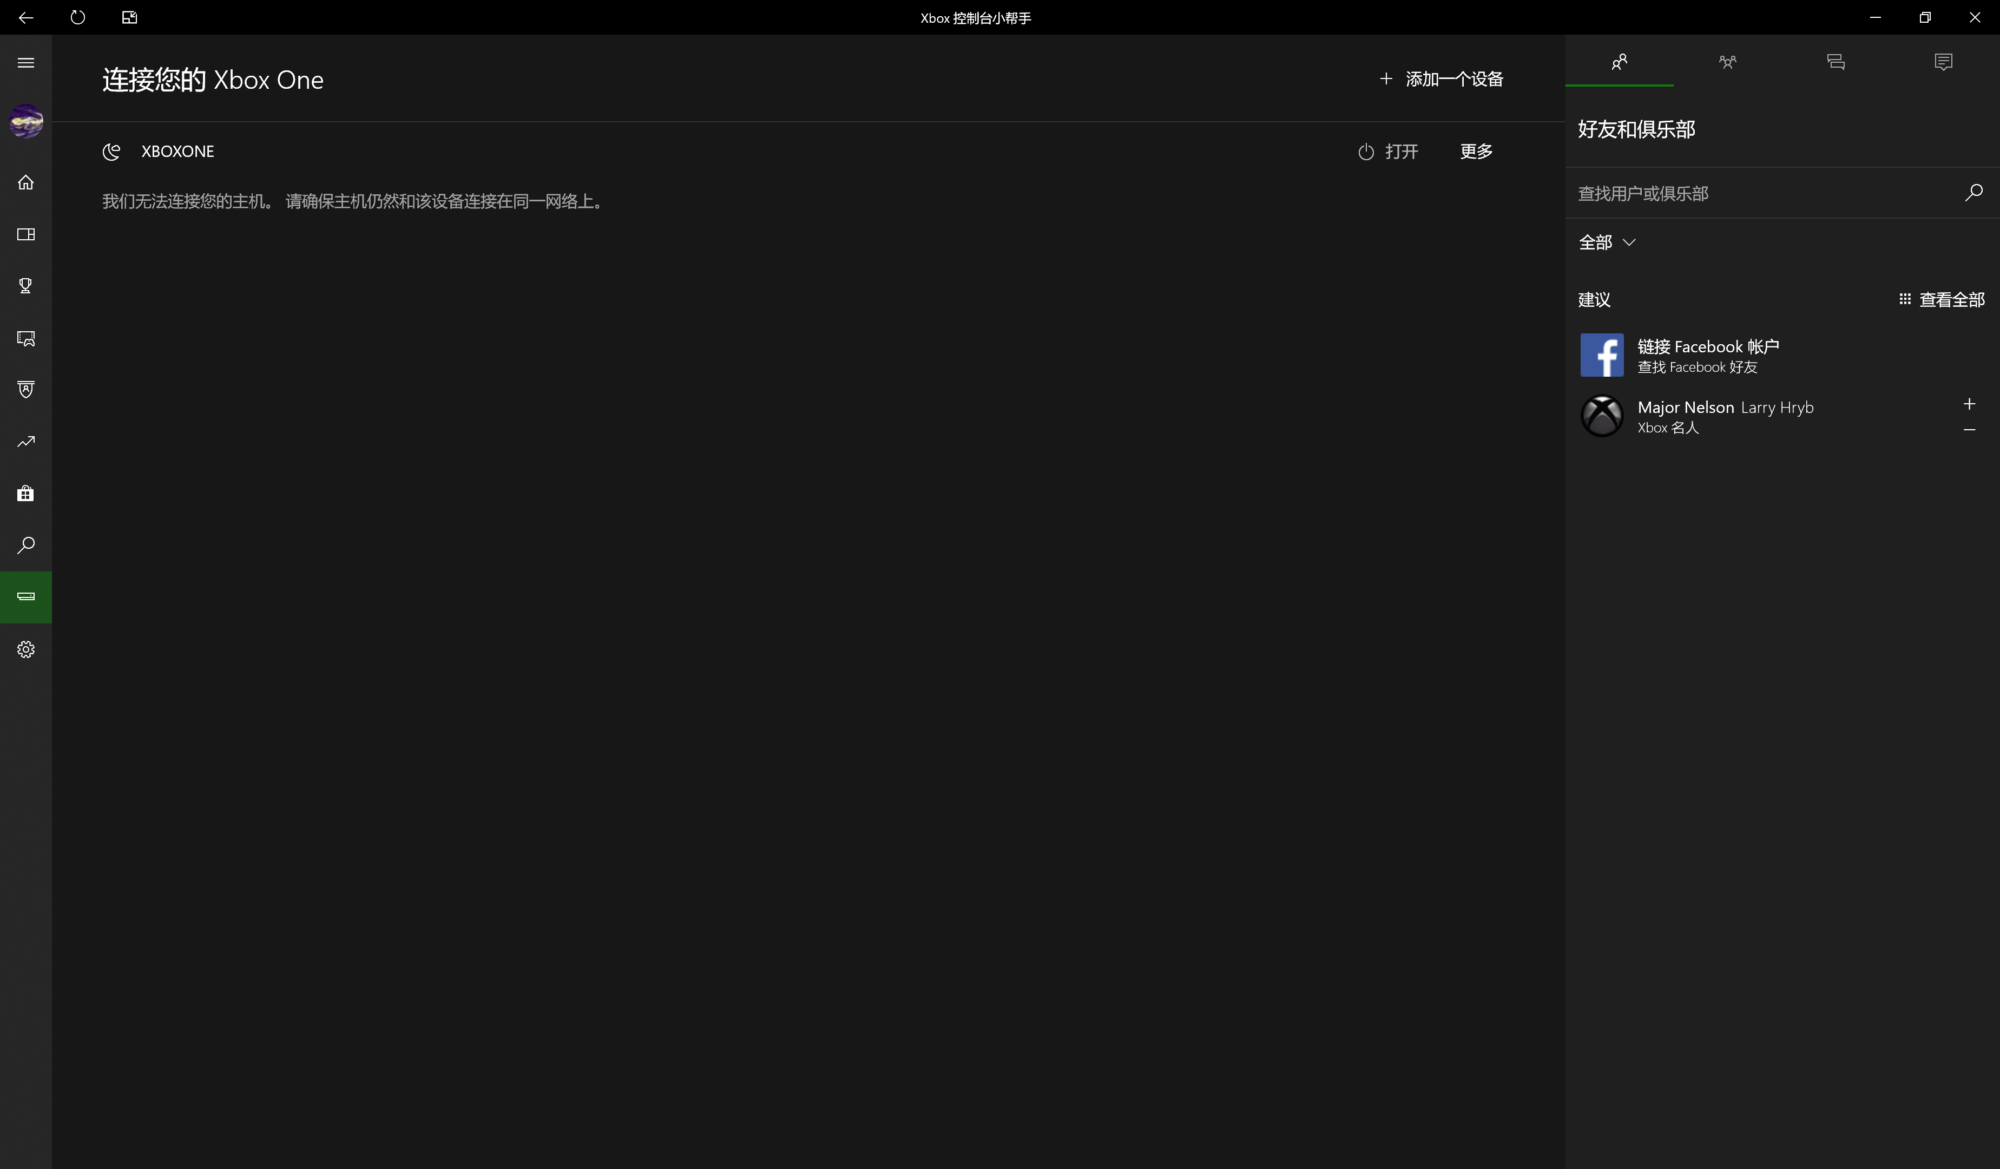Close the Xbox app window
2000x1169 pixels.
(x=1975, y=17)
